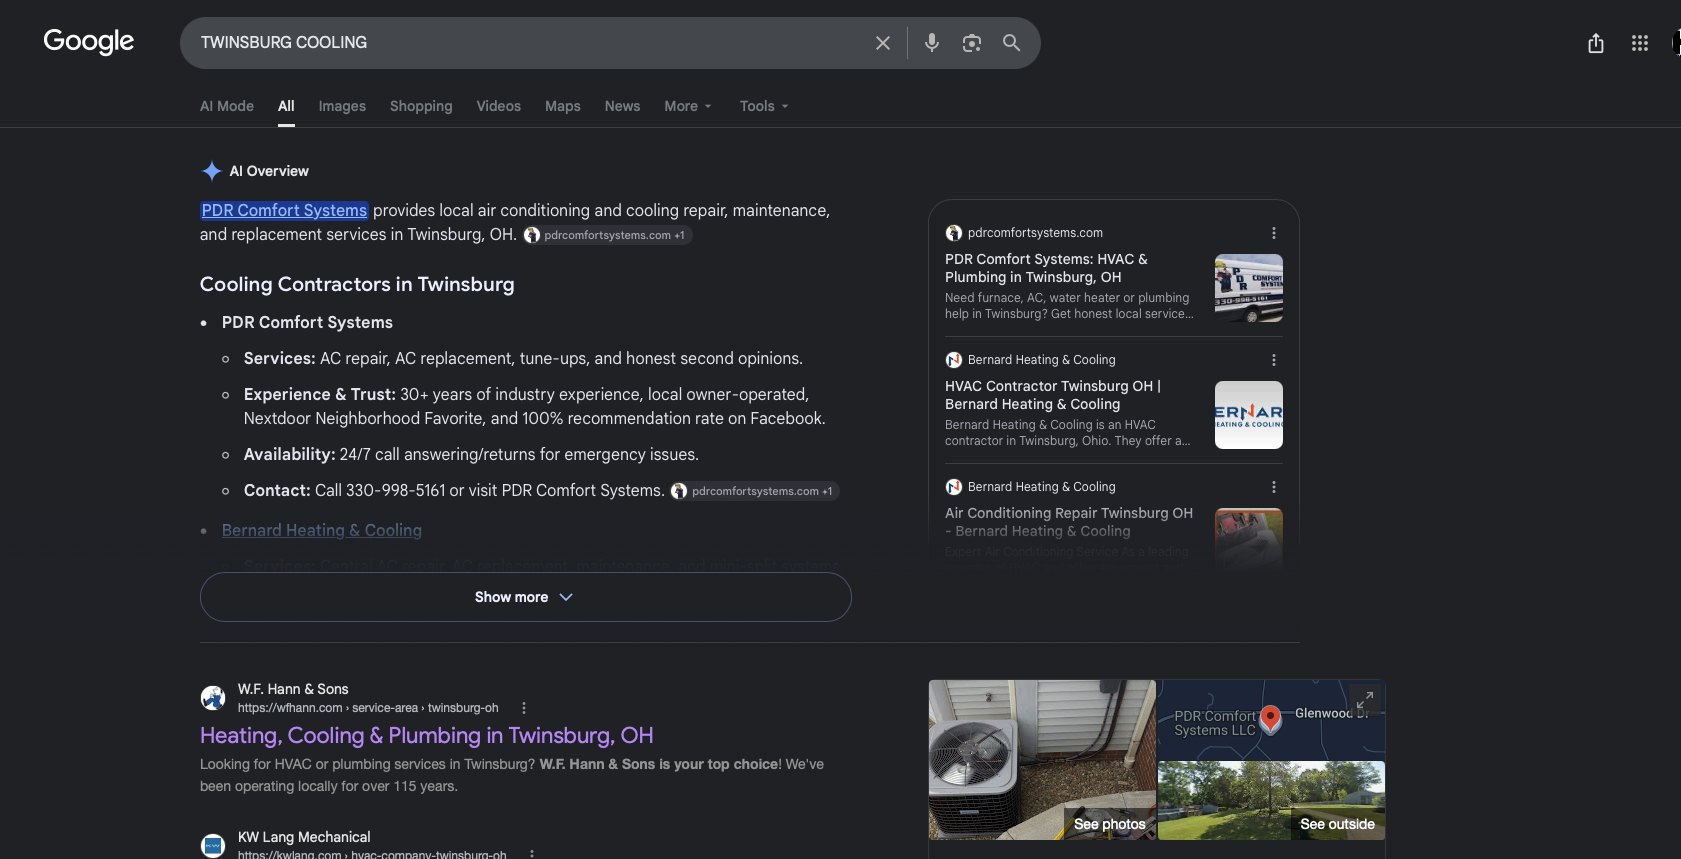Open PDR Comfort Systems: HVAC & Plumbing card
This screenshot has height=859, width=1681.
(x=1046, y=268)
